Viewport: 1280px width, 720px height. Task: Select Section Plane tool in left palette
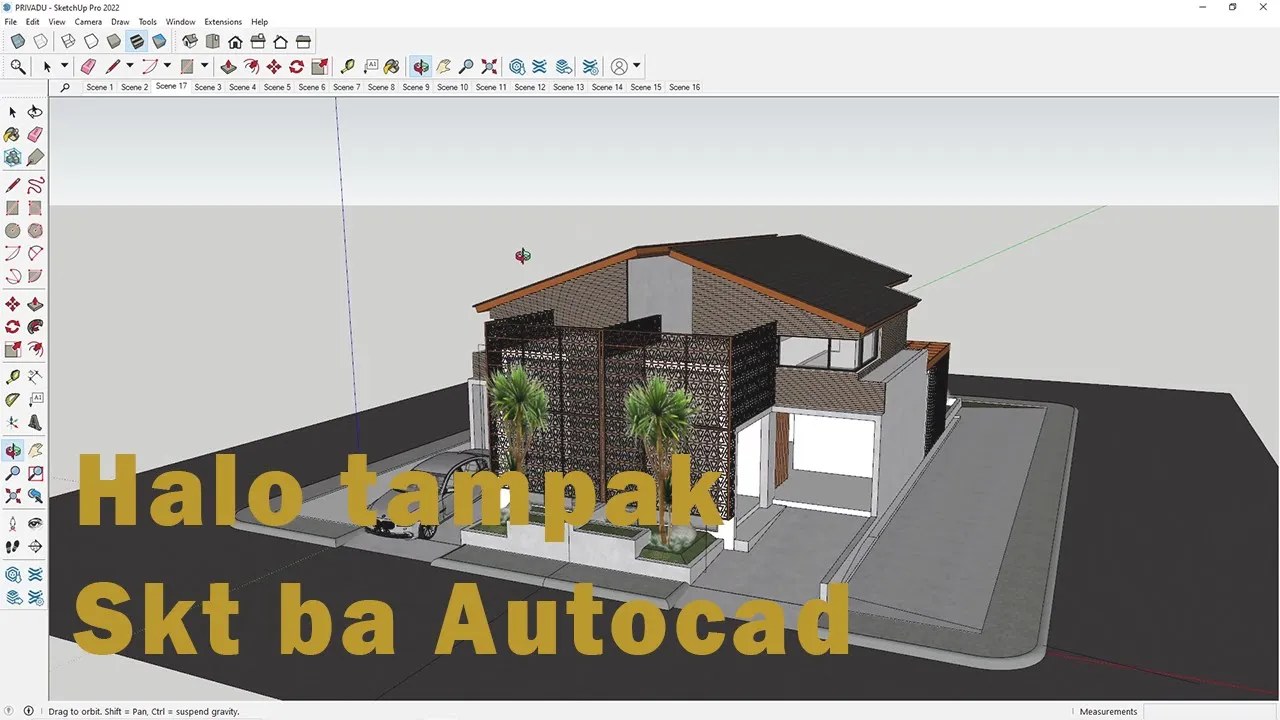click(35, 547)
